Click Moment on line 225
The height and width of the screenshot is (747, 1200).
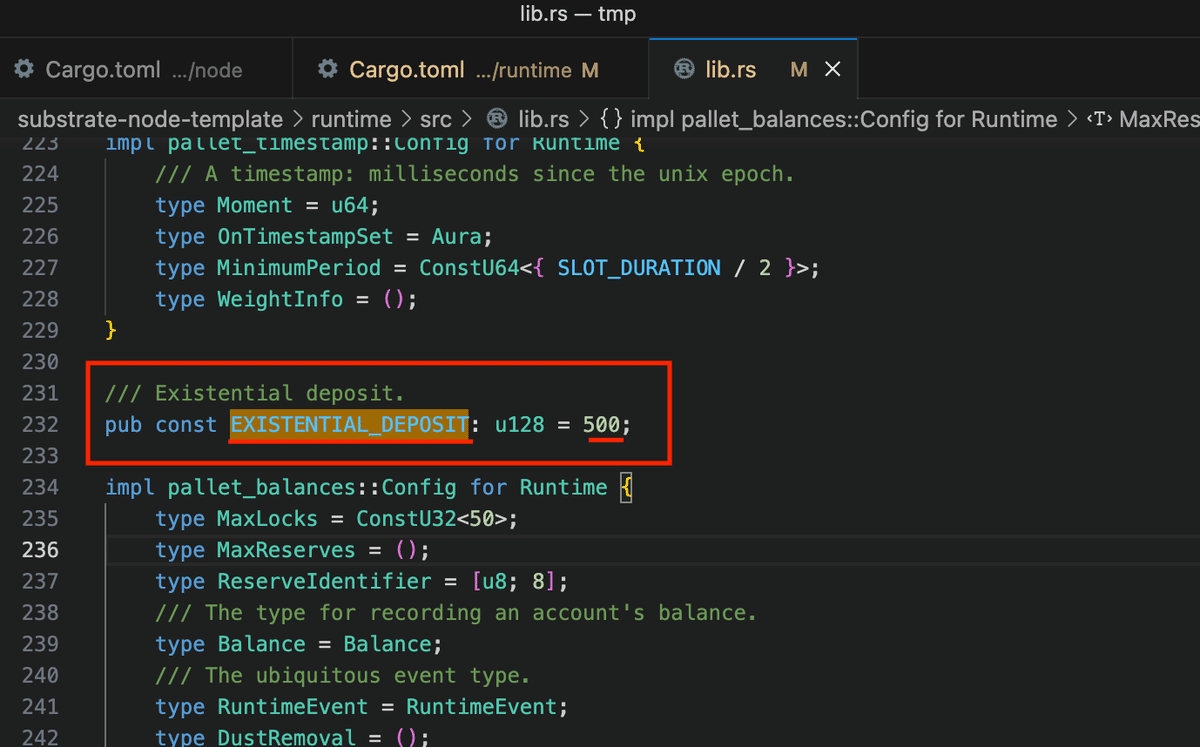(x=255, y=205)
